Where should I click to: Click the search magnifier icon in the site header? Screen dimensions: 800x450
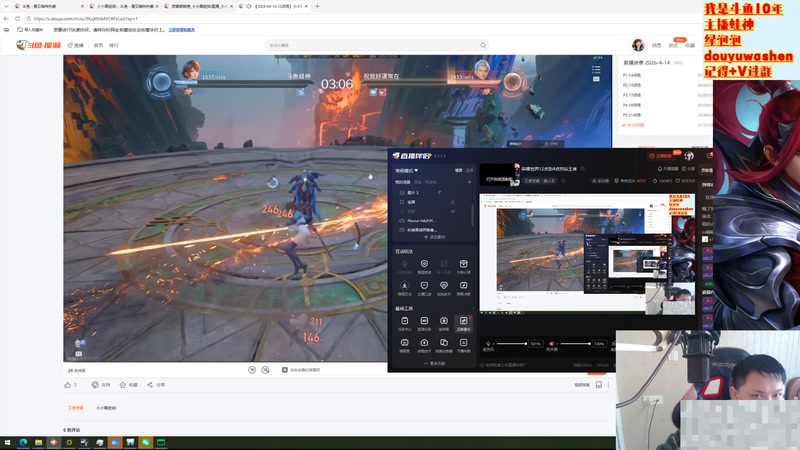point(483,45)
